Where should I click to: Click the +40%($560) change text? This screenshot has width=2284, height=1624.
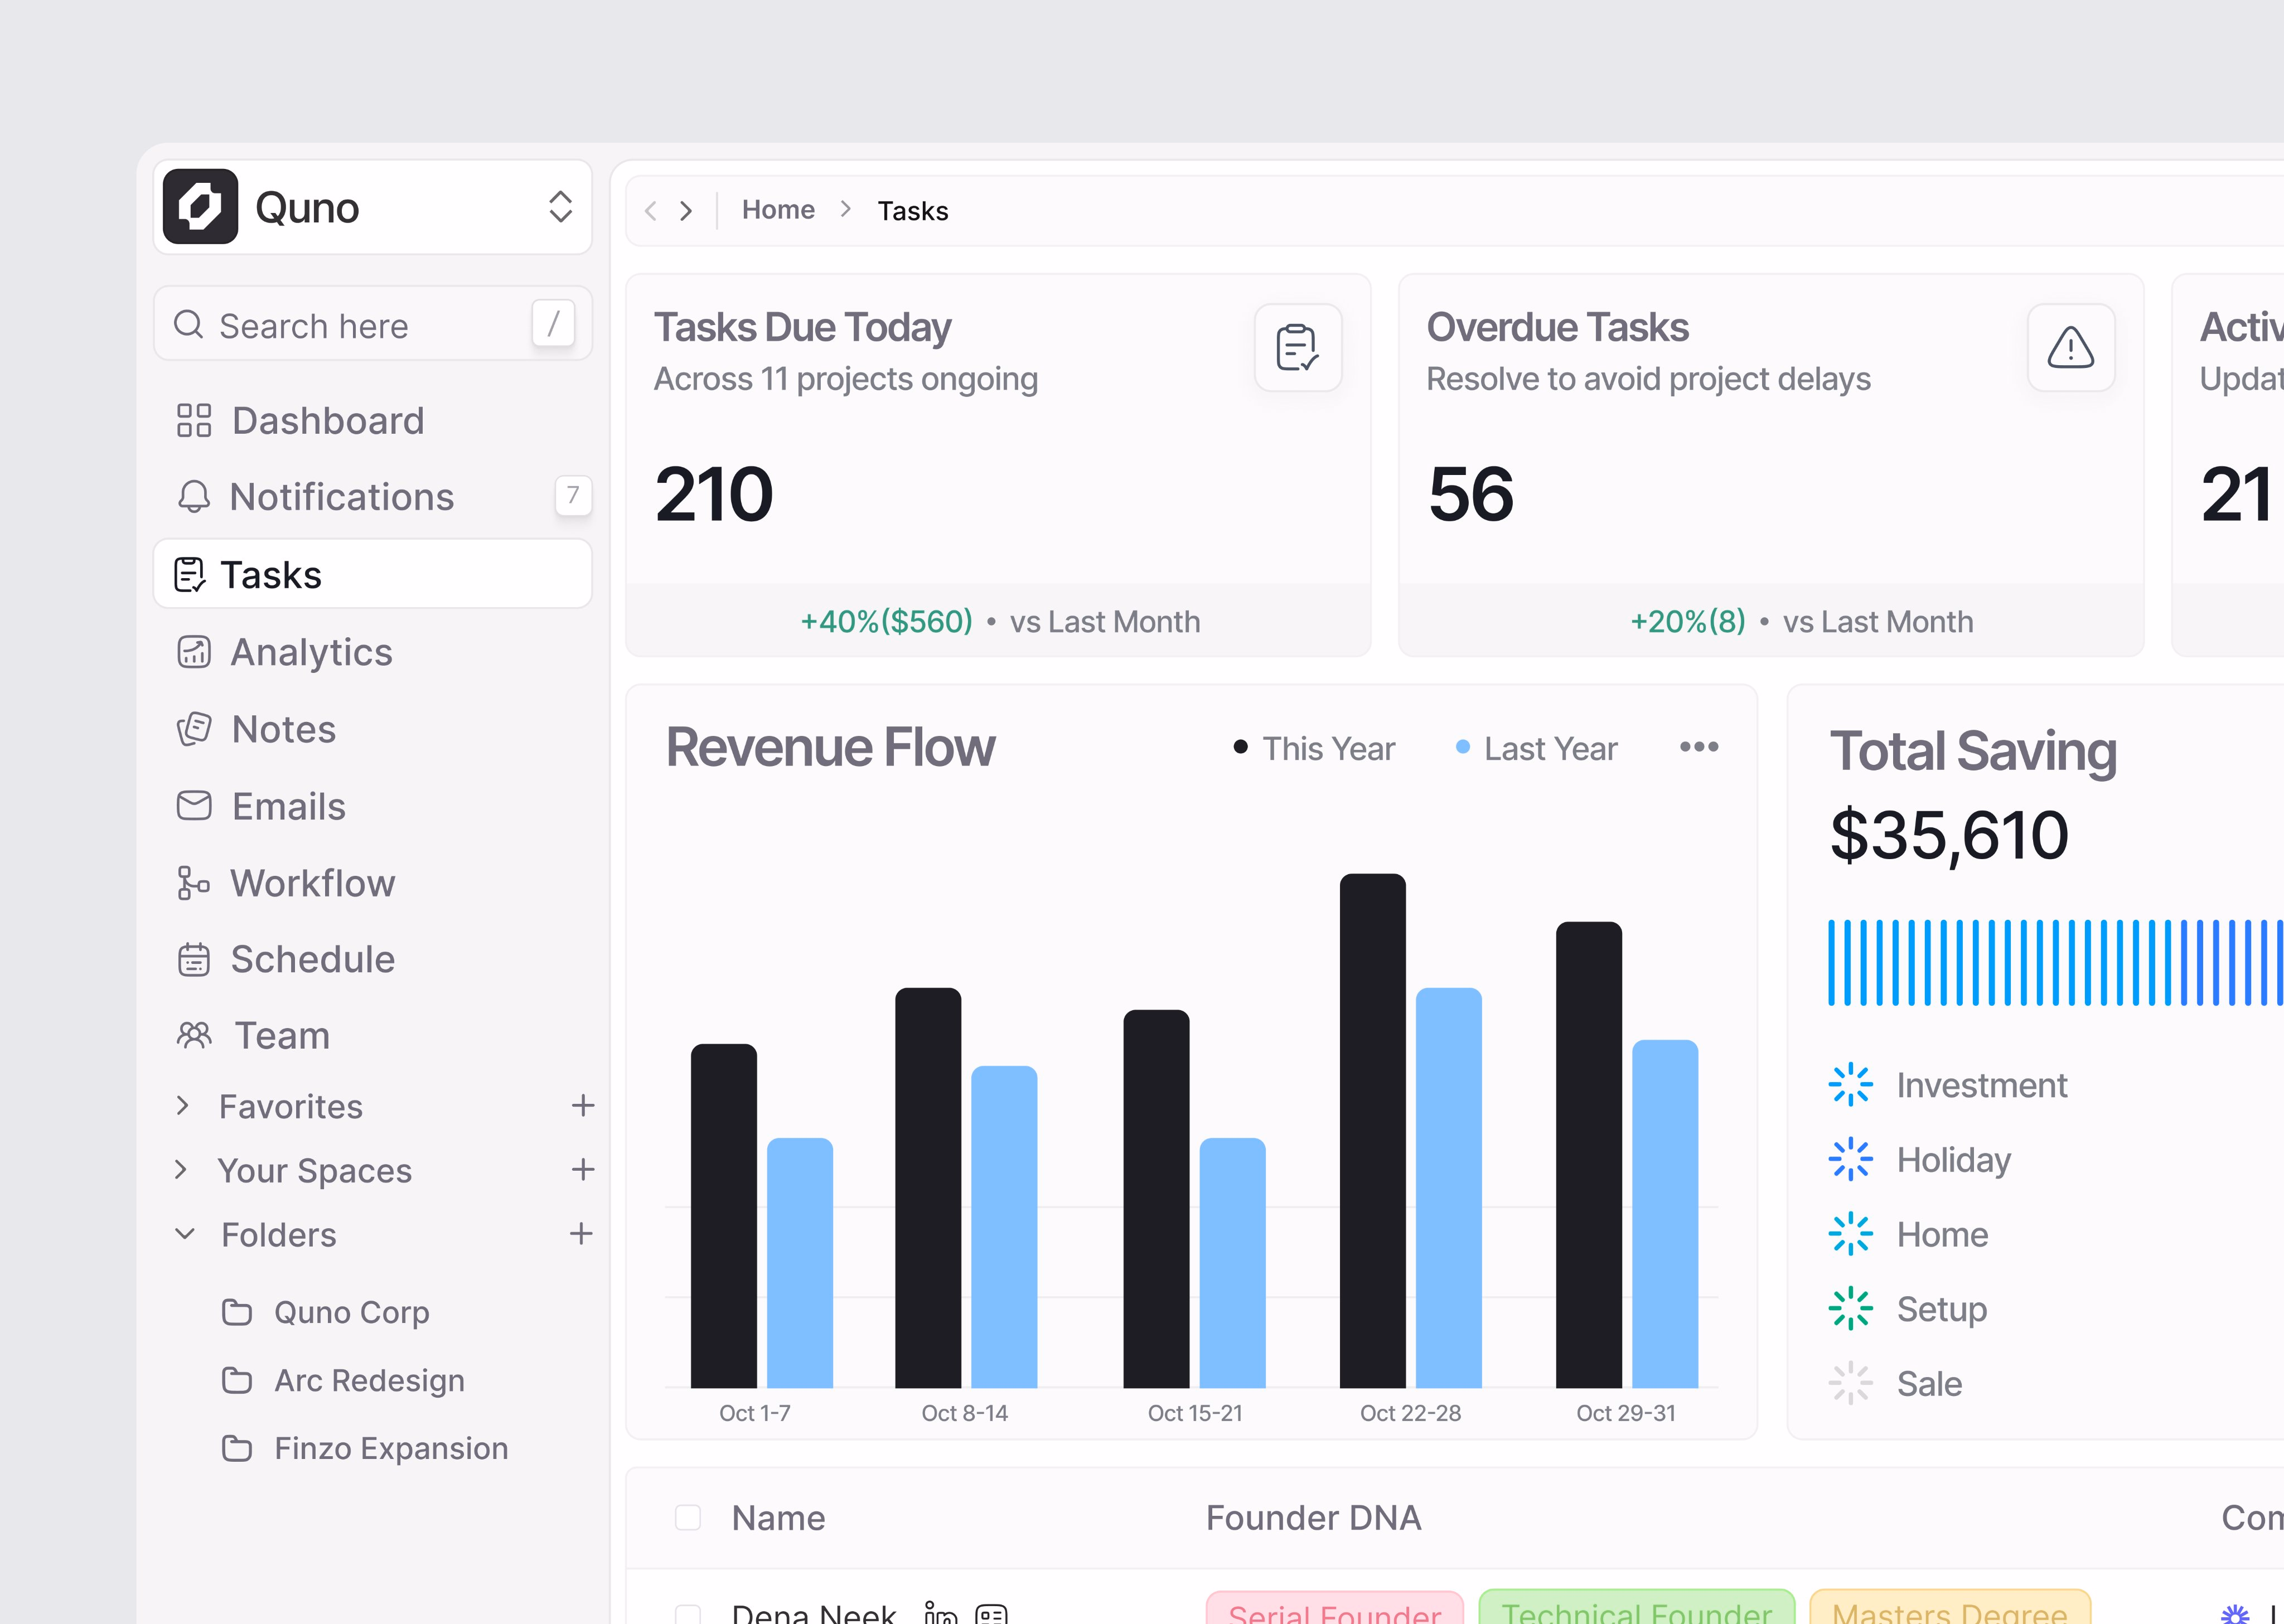coord(887,621)
